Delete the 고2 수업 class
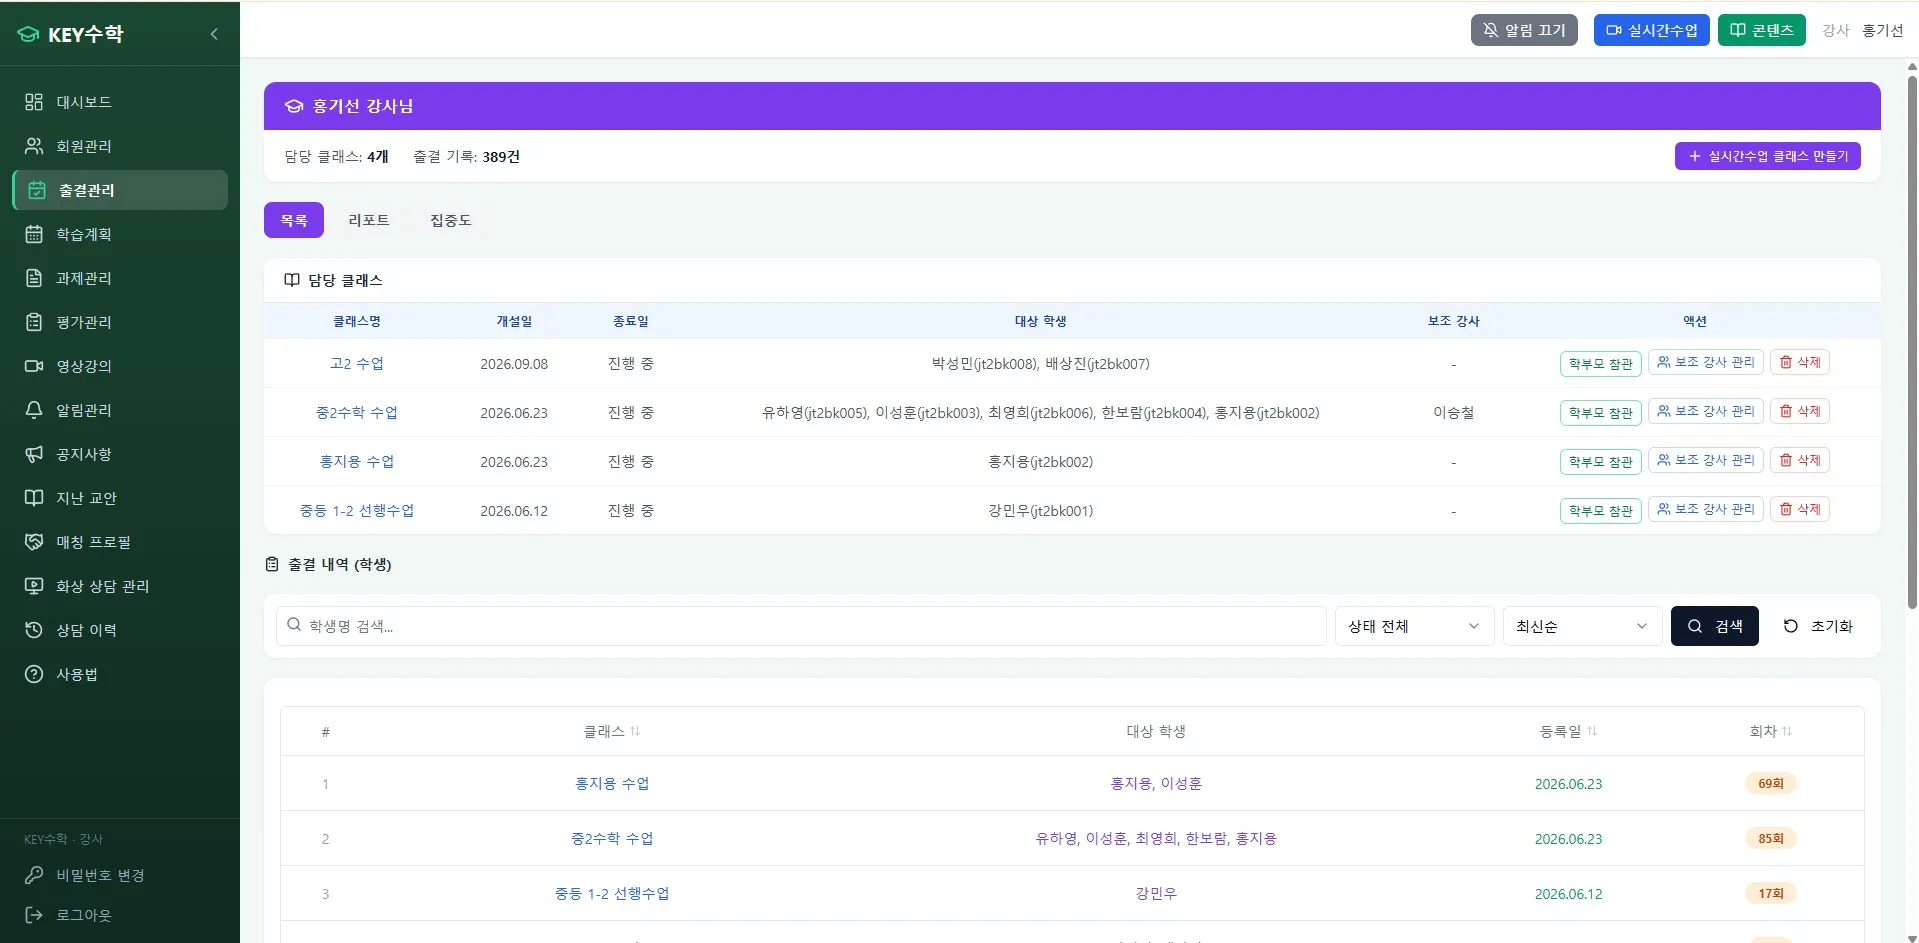The image size is (1919, 943). pyautogui.click(x=1800, y=362)
